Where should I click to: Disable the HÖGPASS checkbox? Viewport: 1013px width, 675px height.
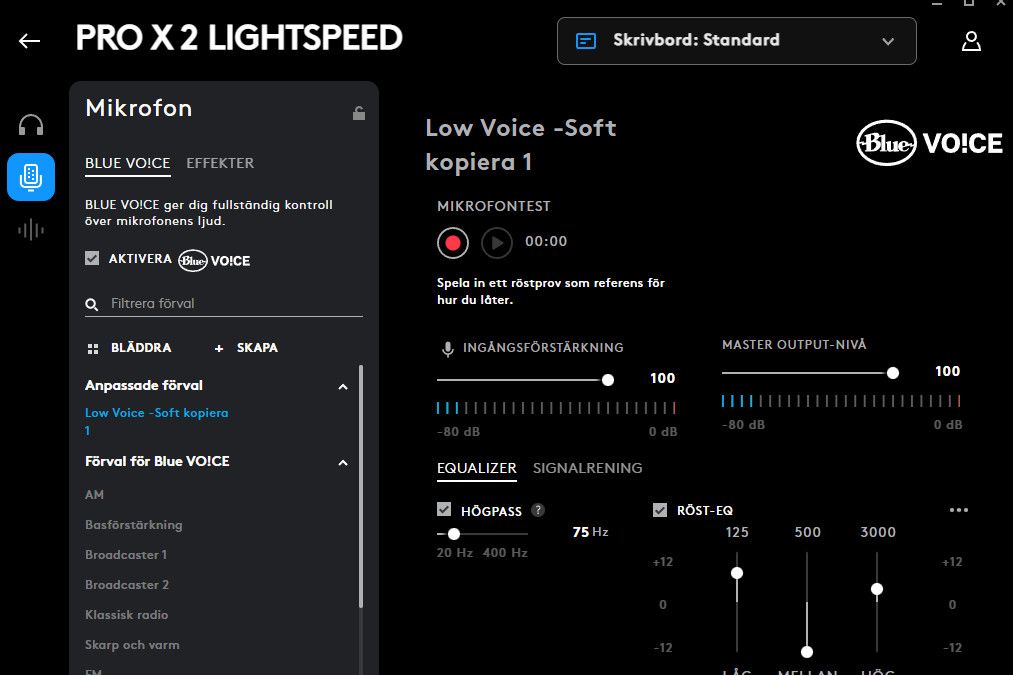click(444, 510)
